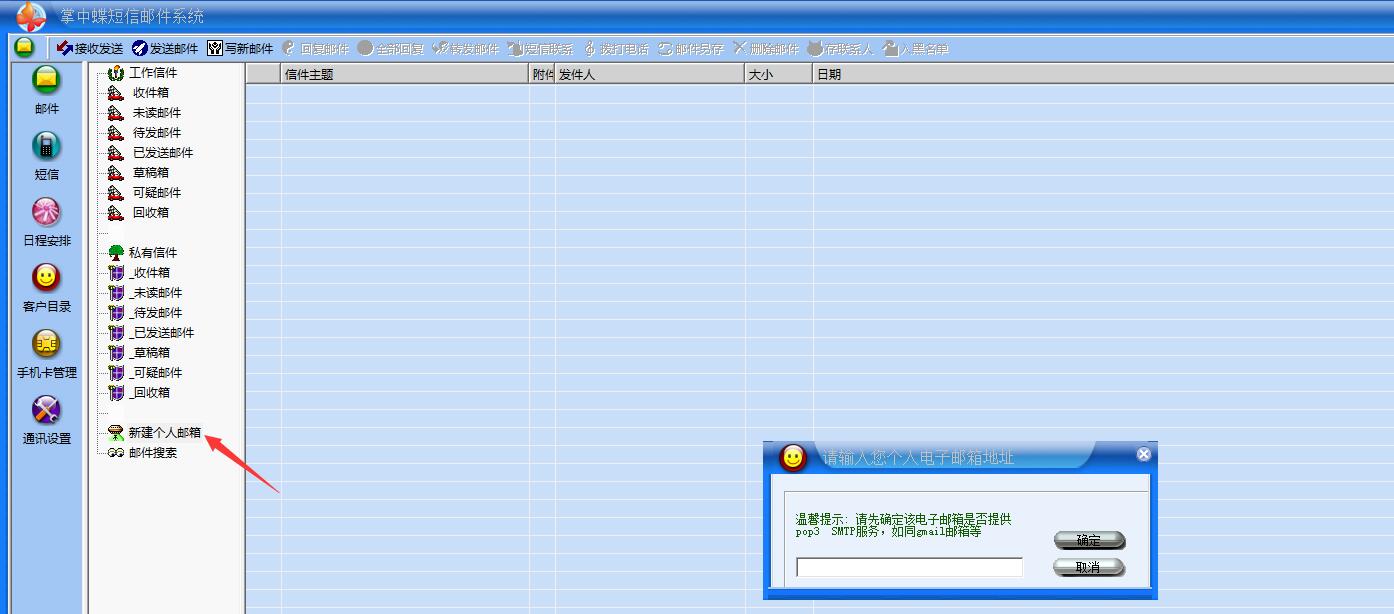
Task: Open the 客户目录 customer directory icon
Action: tap(46, 278)
